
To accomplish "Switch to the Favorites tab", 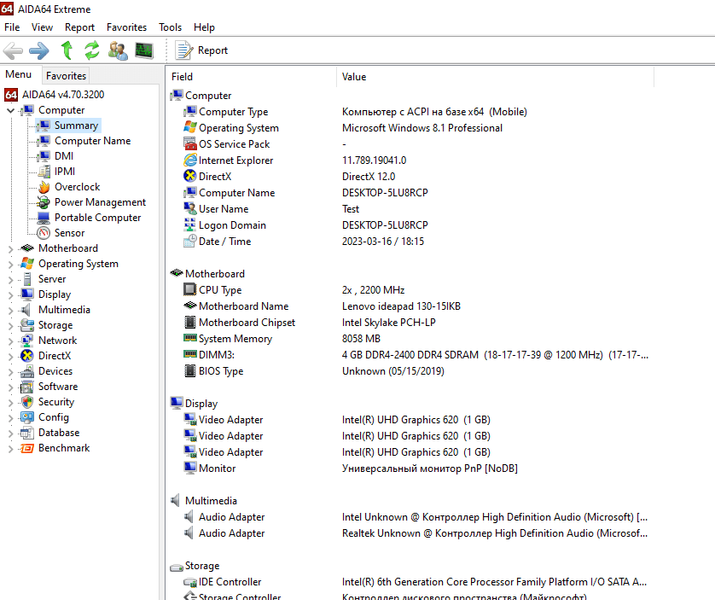I will pos(66,76).
